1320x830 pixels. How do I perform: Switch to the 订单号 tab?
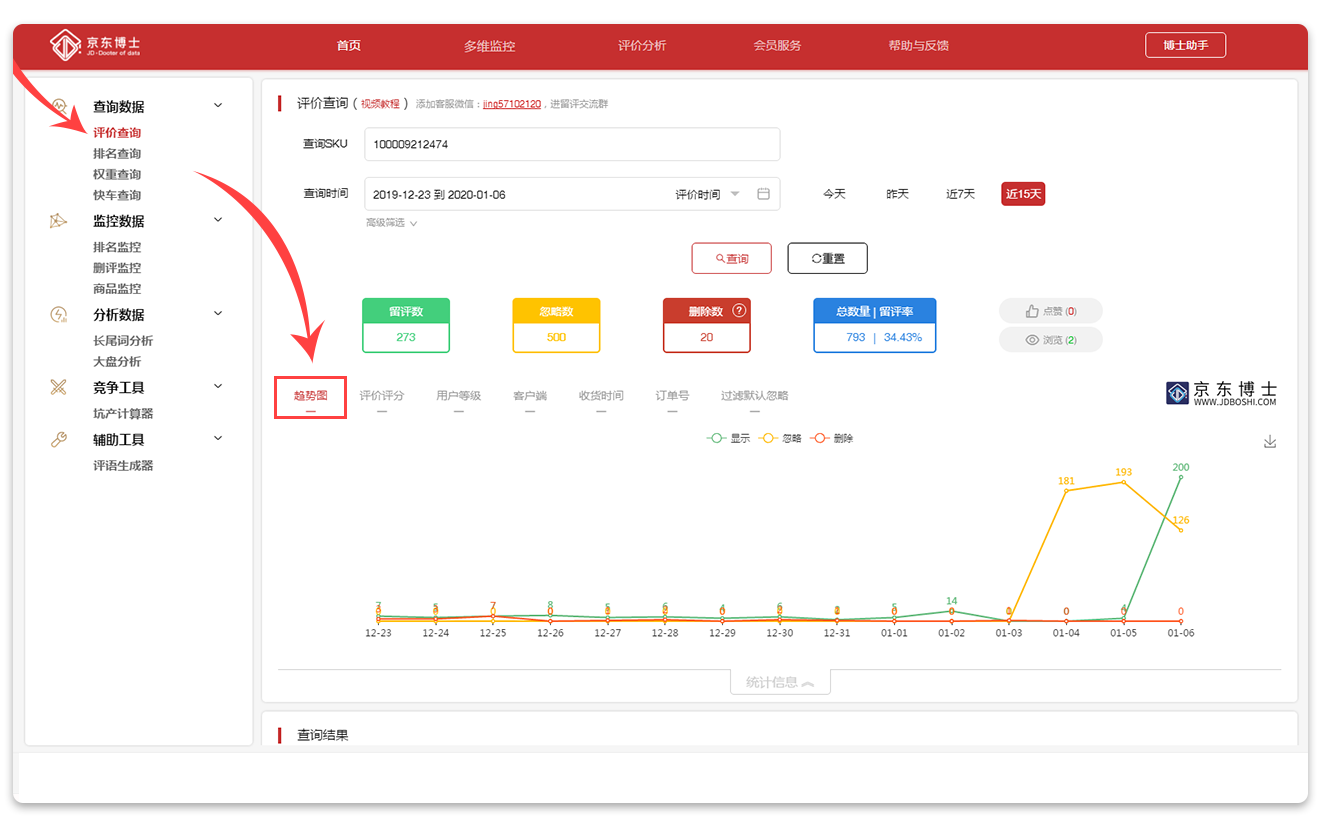[672, 396]
